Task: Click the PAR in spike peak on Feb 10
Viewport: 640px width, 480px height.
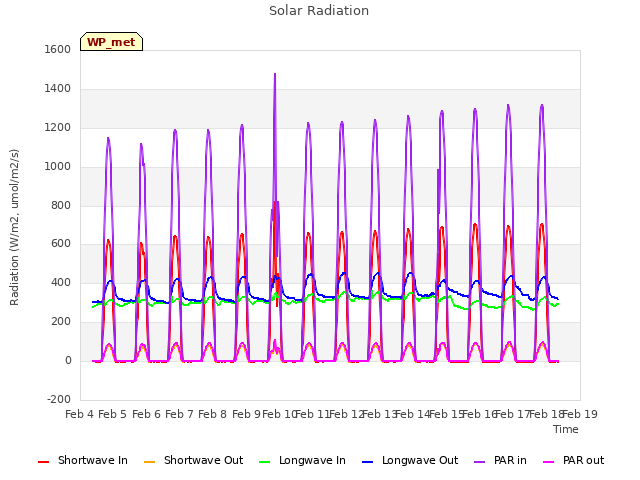Action: pos(275,74)
